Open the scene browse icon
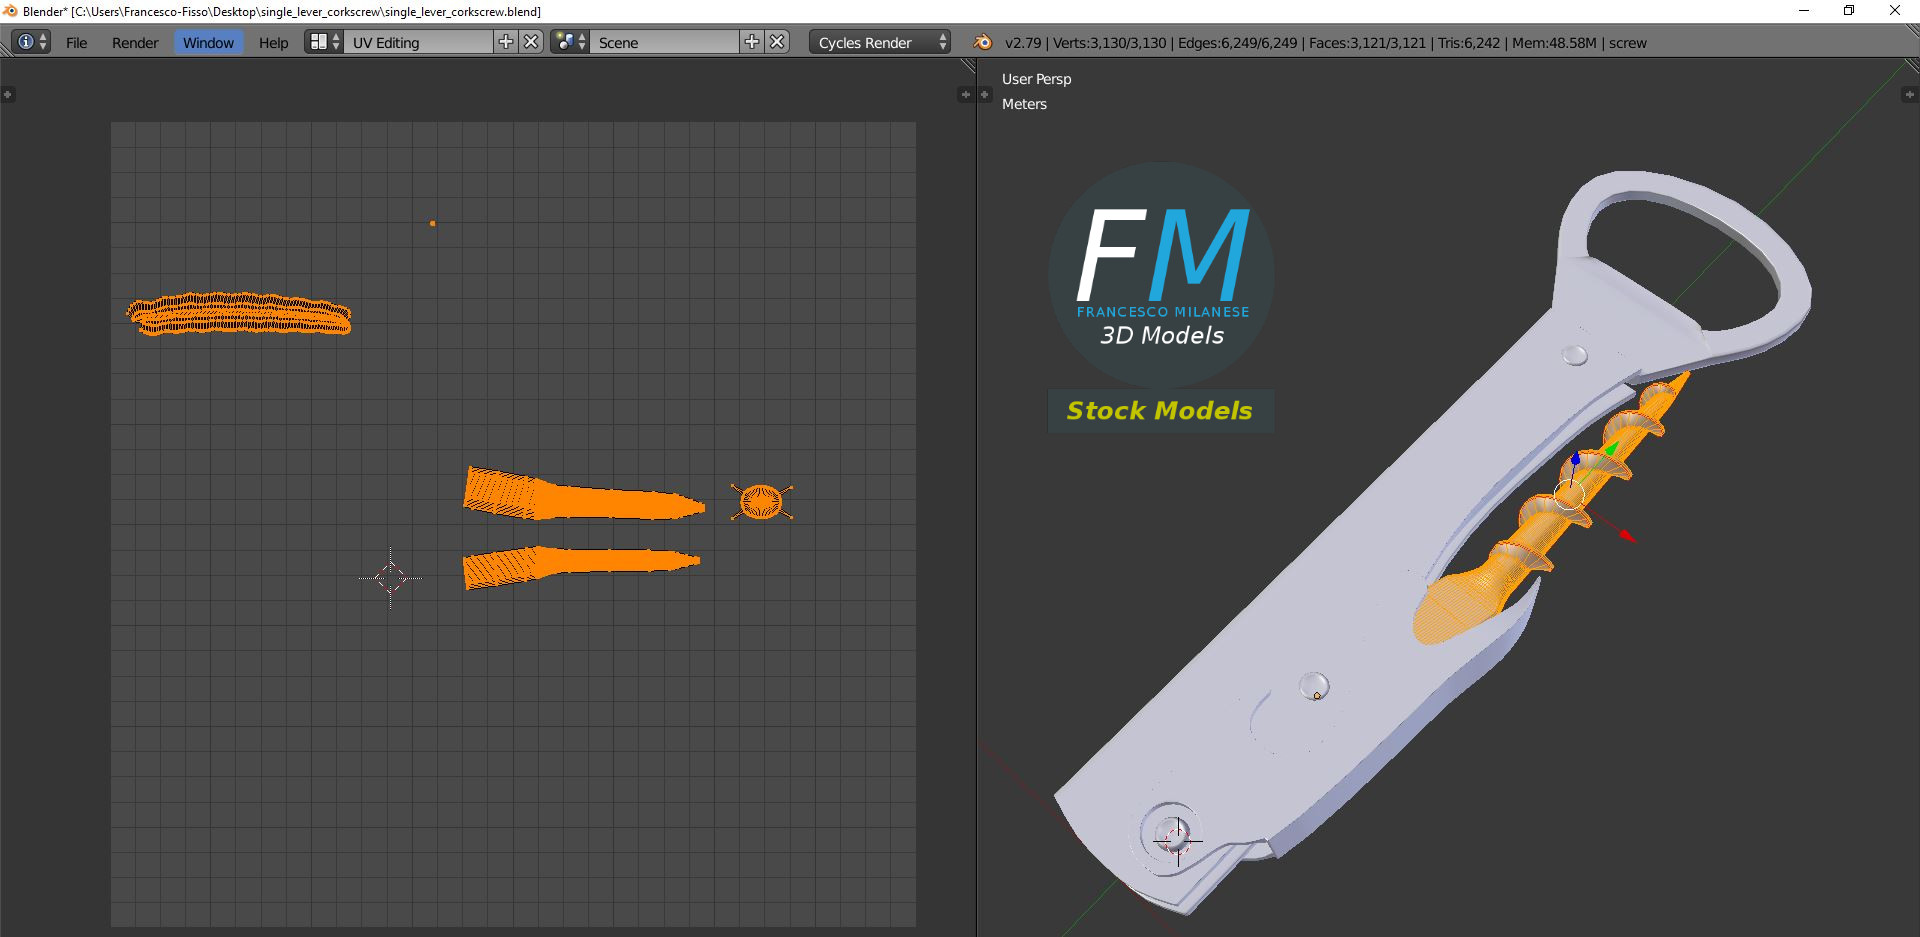The width and height of the screenshot is (1920, 937). tap(570, 42)
